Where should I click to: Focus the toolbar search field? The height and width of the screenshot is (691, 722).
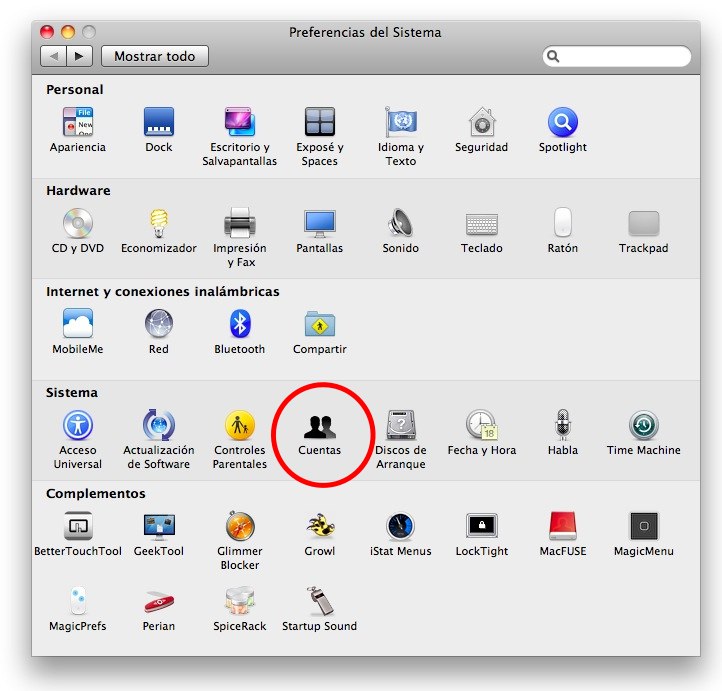[617, 56]
